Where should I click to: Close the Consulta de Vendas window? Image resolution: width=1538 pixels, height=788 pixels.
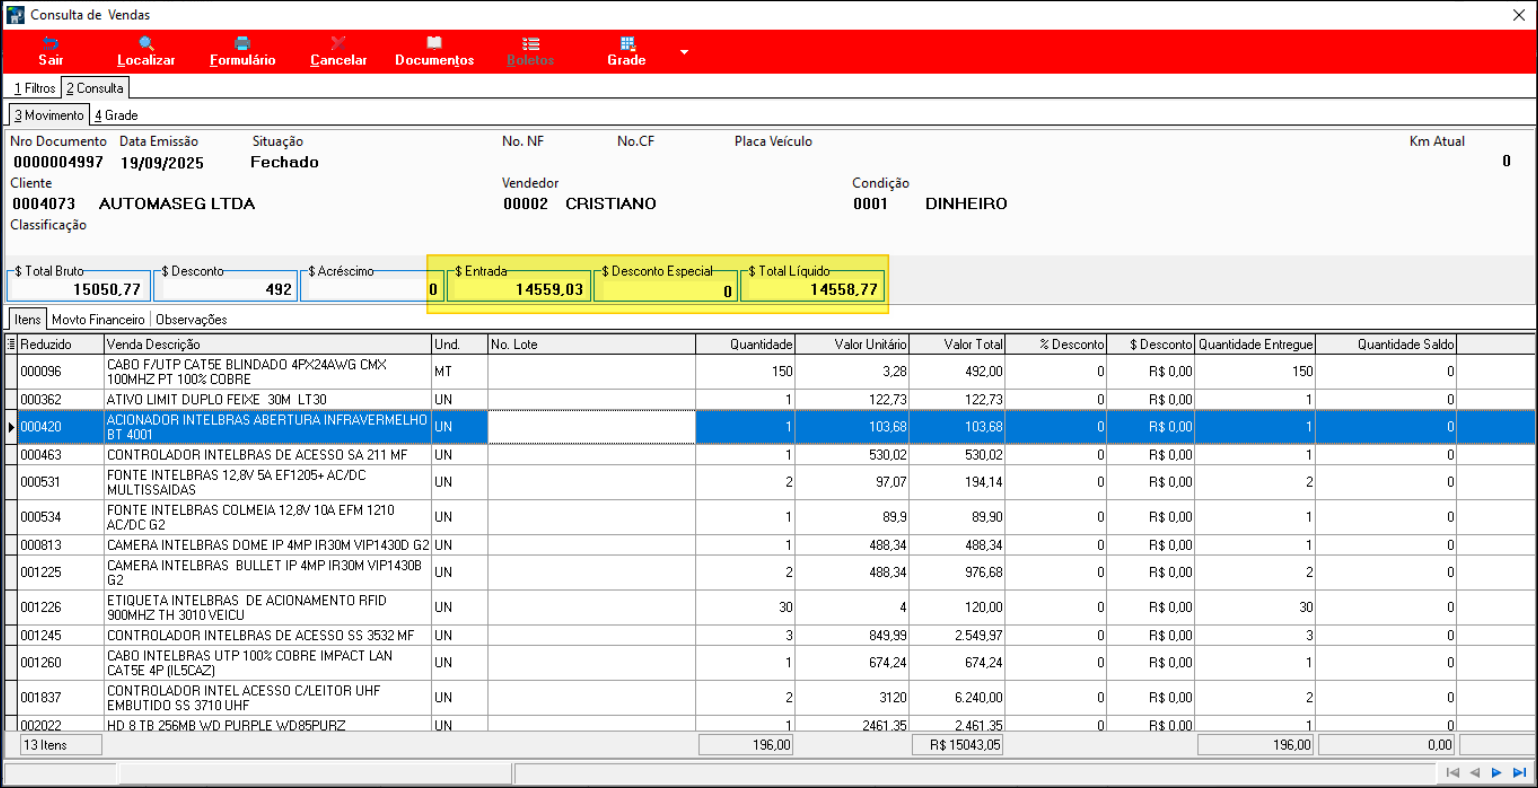[x=1518, y=15]
